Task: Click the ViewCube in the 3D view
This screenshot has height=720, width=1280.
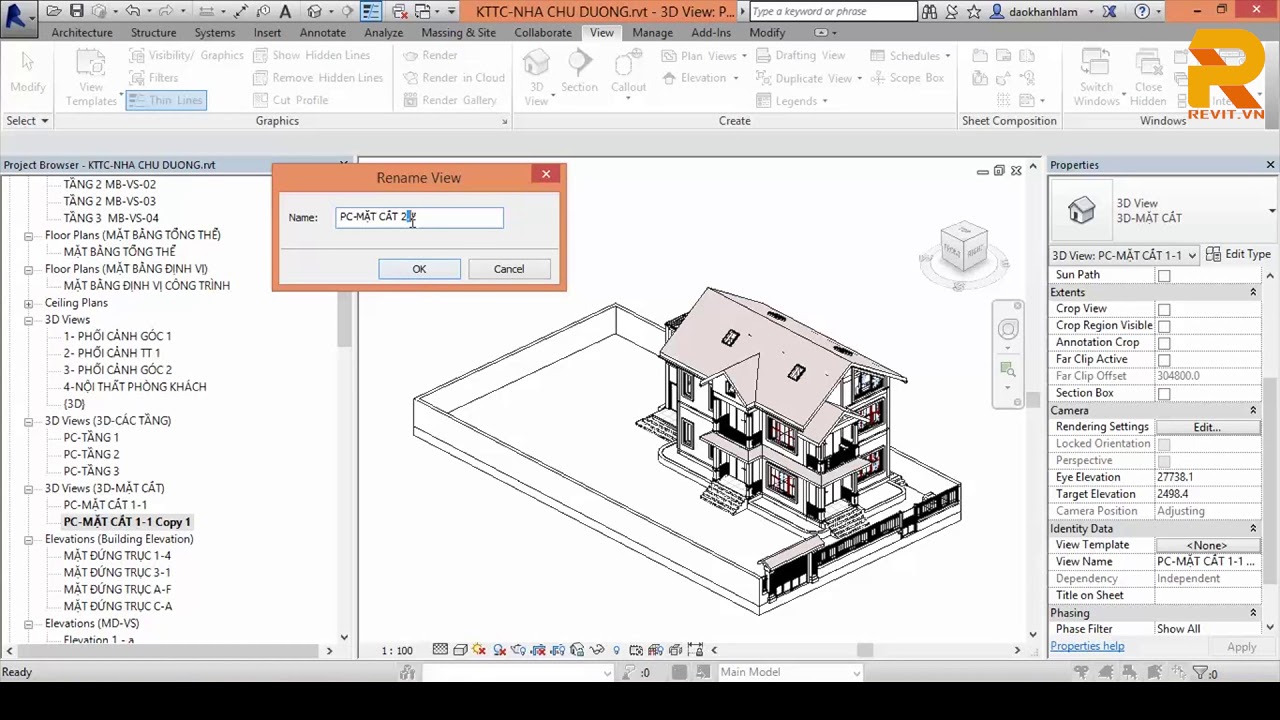Action: [x=964, y=248]
